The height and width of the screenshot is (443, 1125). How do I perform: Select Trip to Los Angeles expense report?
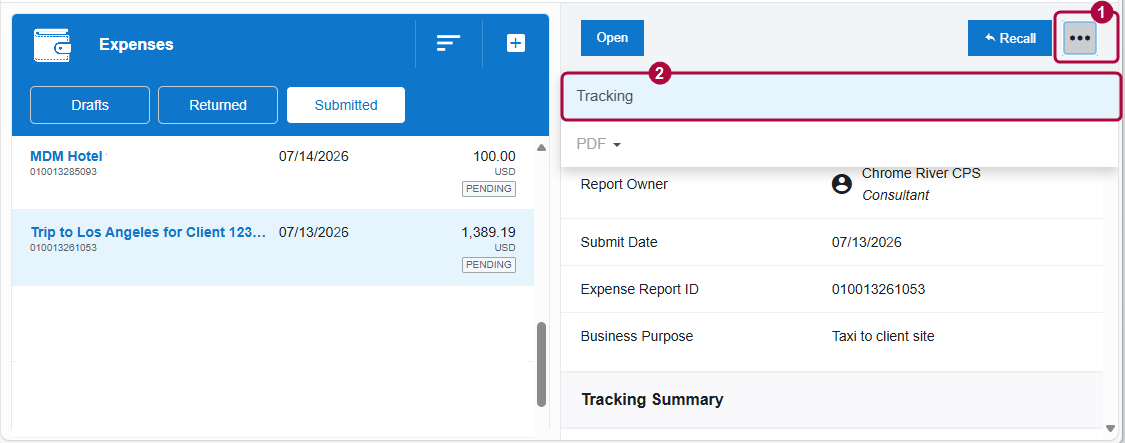pyautogui.click(x=148, y=232)
